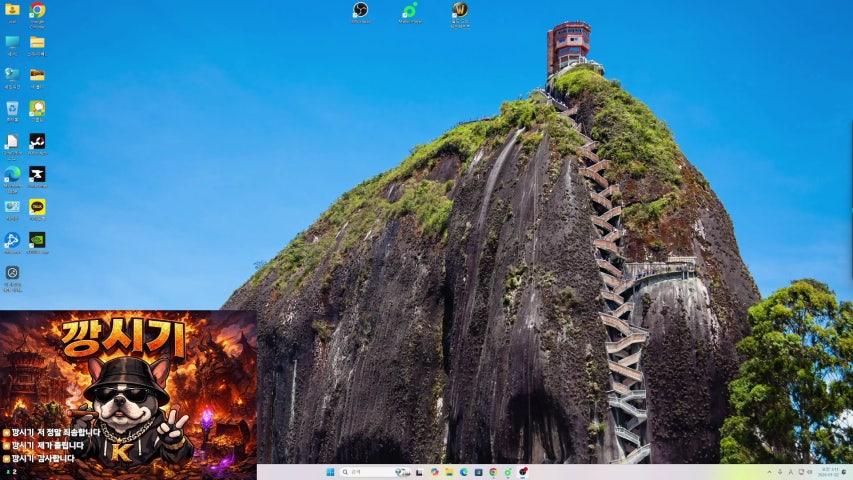The image size is (853, 480).
Task: Switch to Edge in the taskbar
Action: (x=463, y=472)
